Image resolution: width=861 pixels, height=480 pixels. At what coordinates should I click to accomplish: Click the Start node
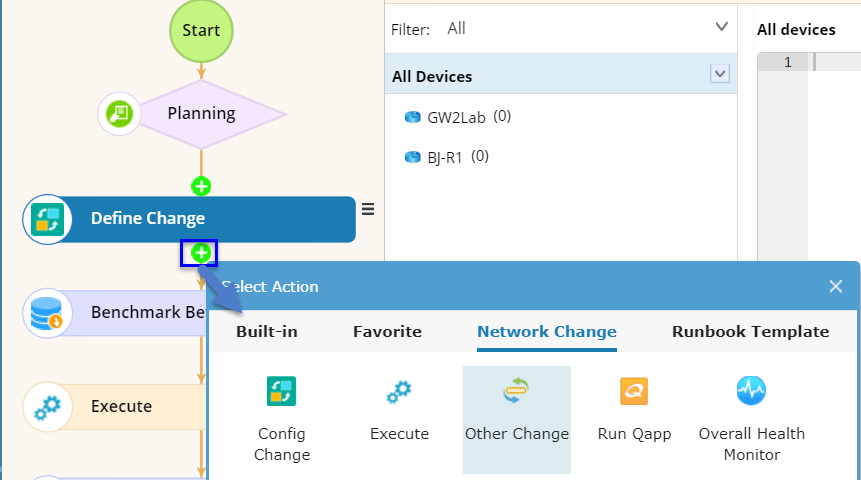[201, 30]
